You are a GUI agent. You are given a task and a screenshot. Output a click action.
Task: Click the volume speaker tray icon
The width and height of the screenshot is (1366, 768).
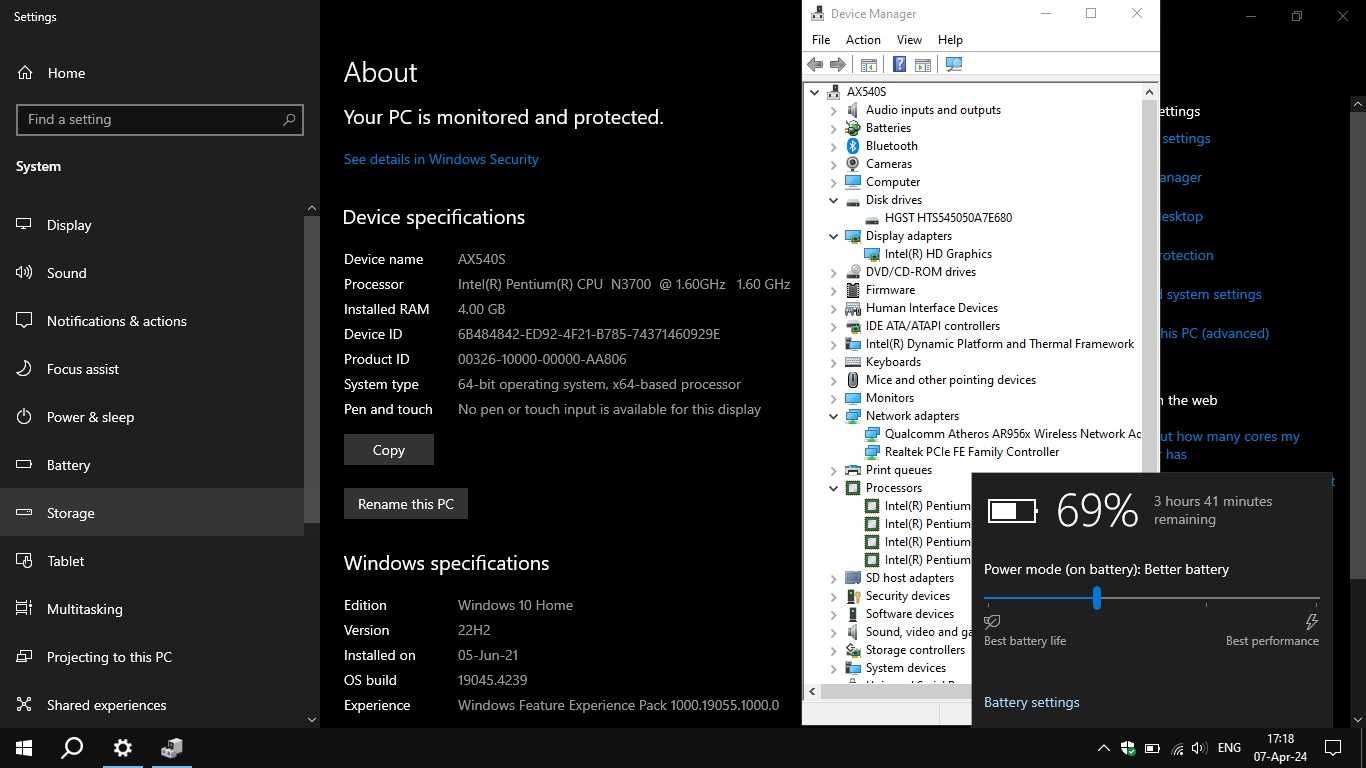pos(1200,748)
